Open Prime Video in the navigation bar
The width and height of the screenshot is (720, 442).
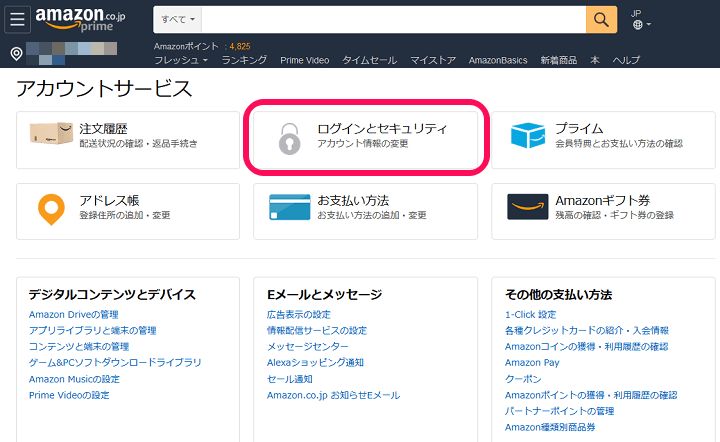pos(305,60)
